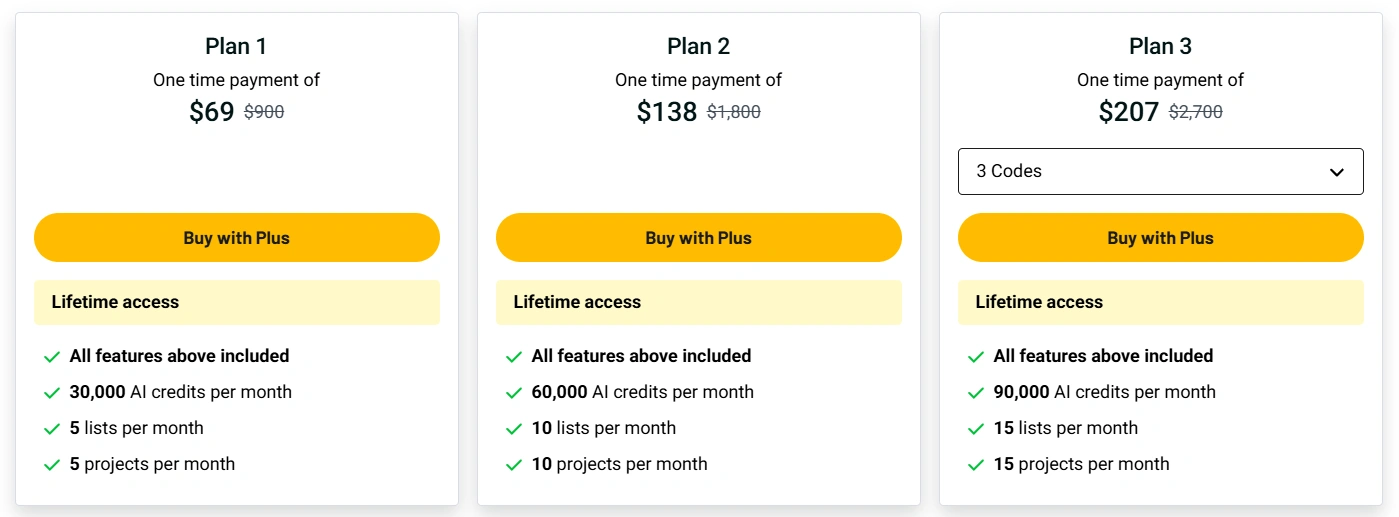Click the chevron arrow in codes selector

coord(1337,172)
